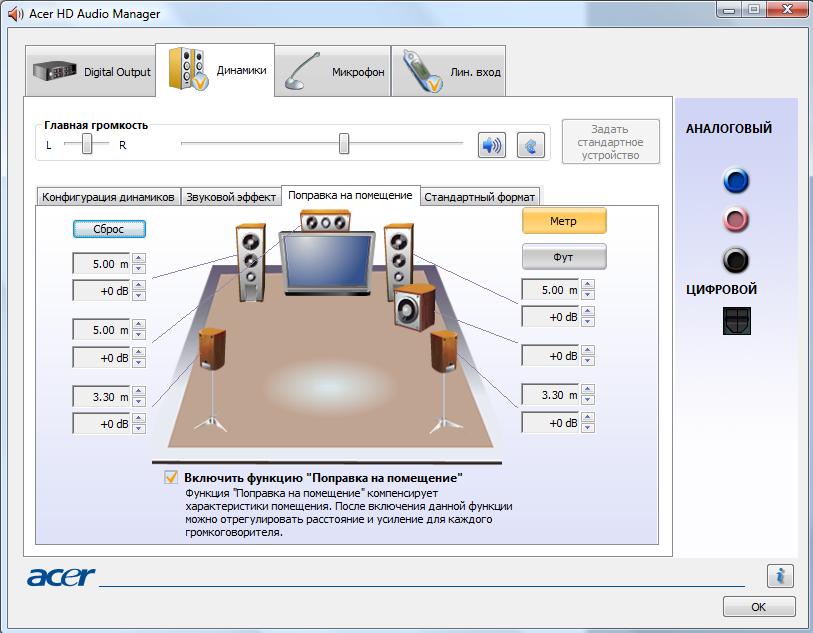Select the subwoofer in the room

click(x=414, y=307)
